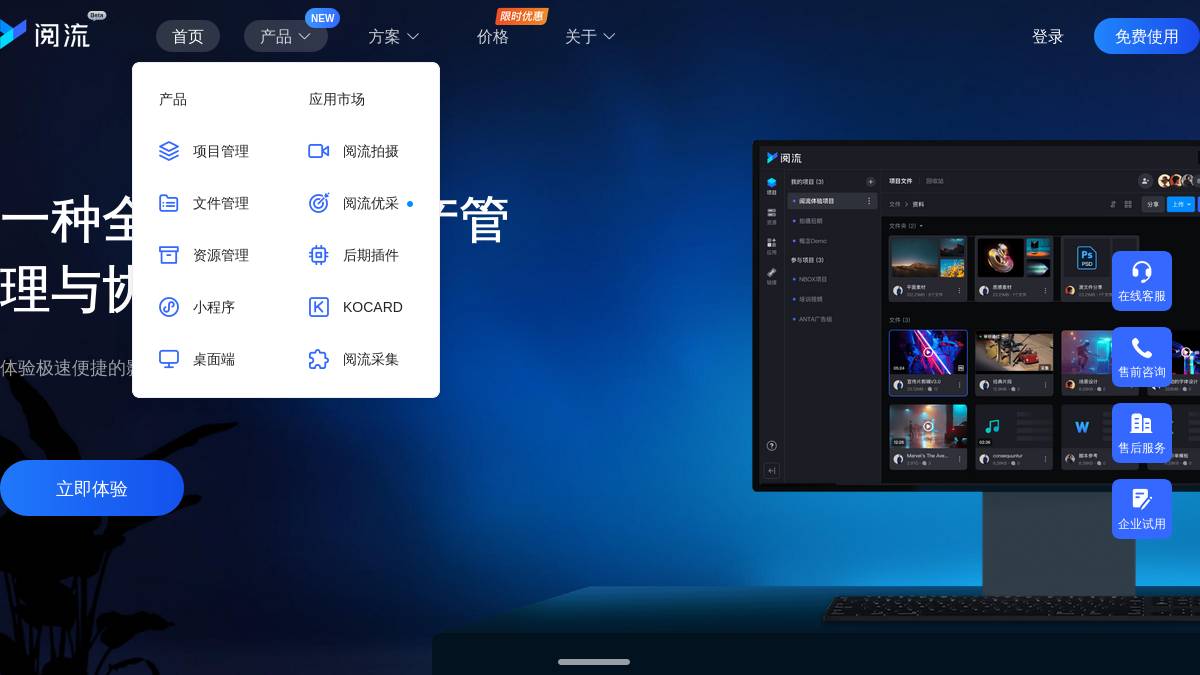Expand the 关于 dropdown chevron
This screenshot has height=675, width=1200.
pos(609,36)
